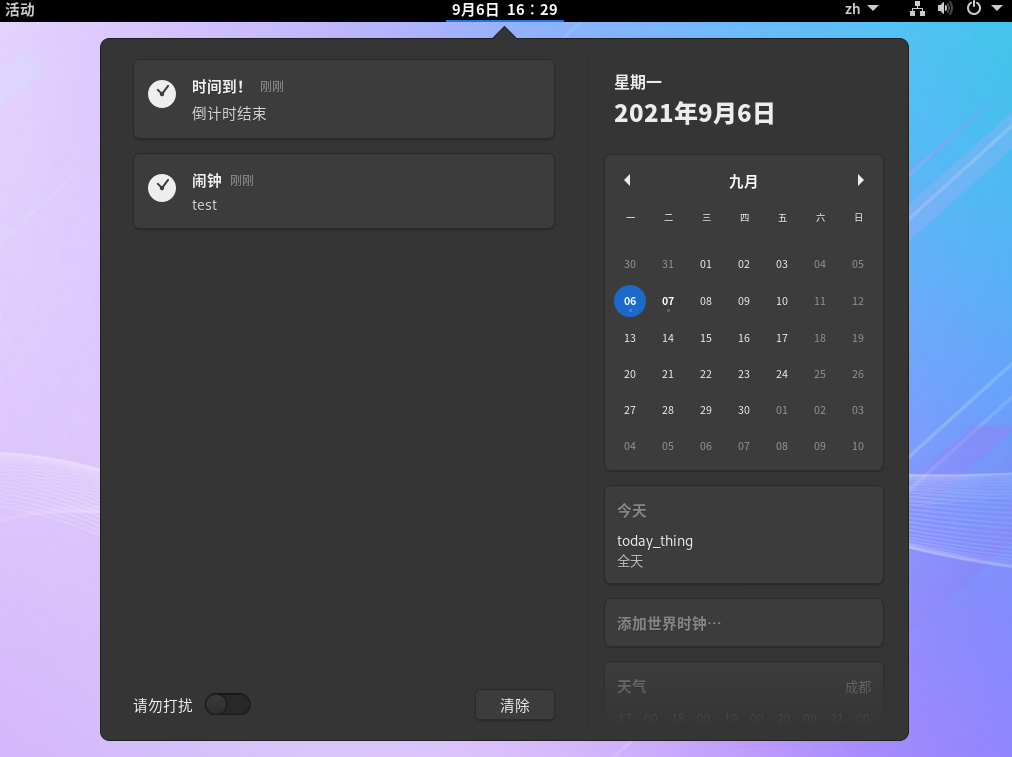Image resolution: width=1012 pixels, height=757 pixels.
Task: Toggle the Do Not Disturb switch
Action: [x=228, y=705]
